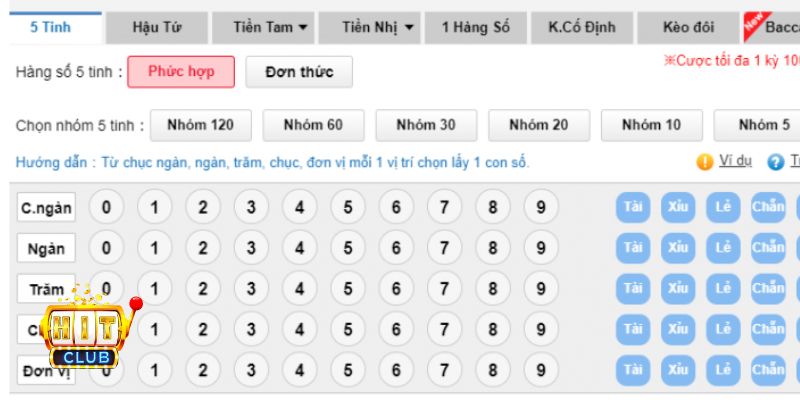
Task: Choose the Nhóm 120 group button
Action: (x=200, y=125)
